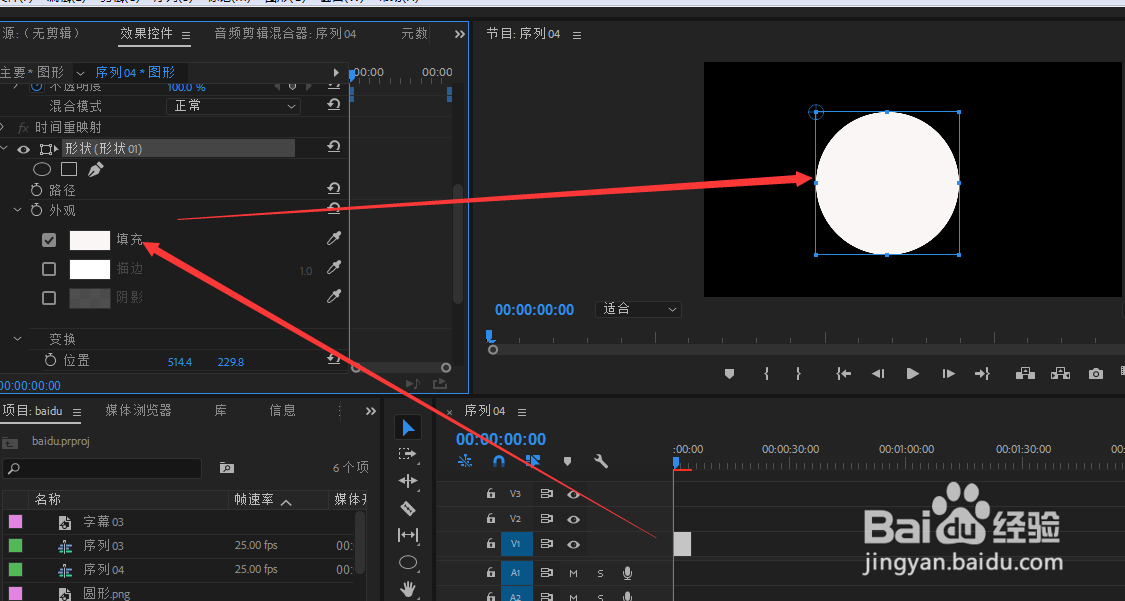This screenshot has width=1125, height=601.
Task: Toggle visibility of shape 形状 01
Action: (x=24, y=149)
